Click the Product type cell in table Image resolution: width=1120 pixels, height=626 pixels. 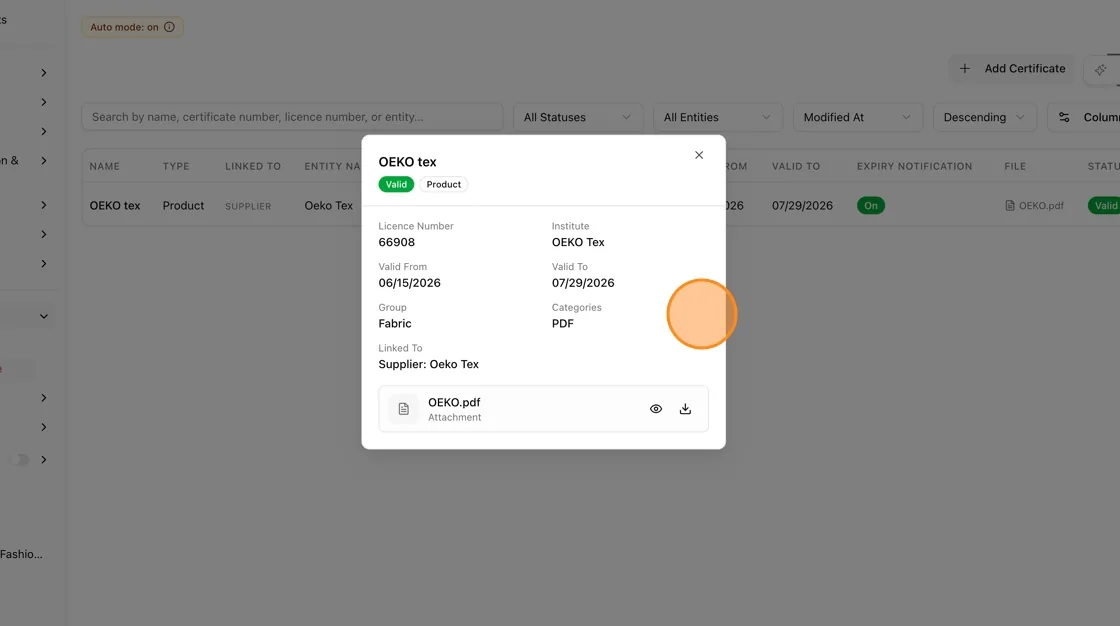pos(183,206)
